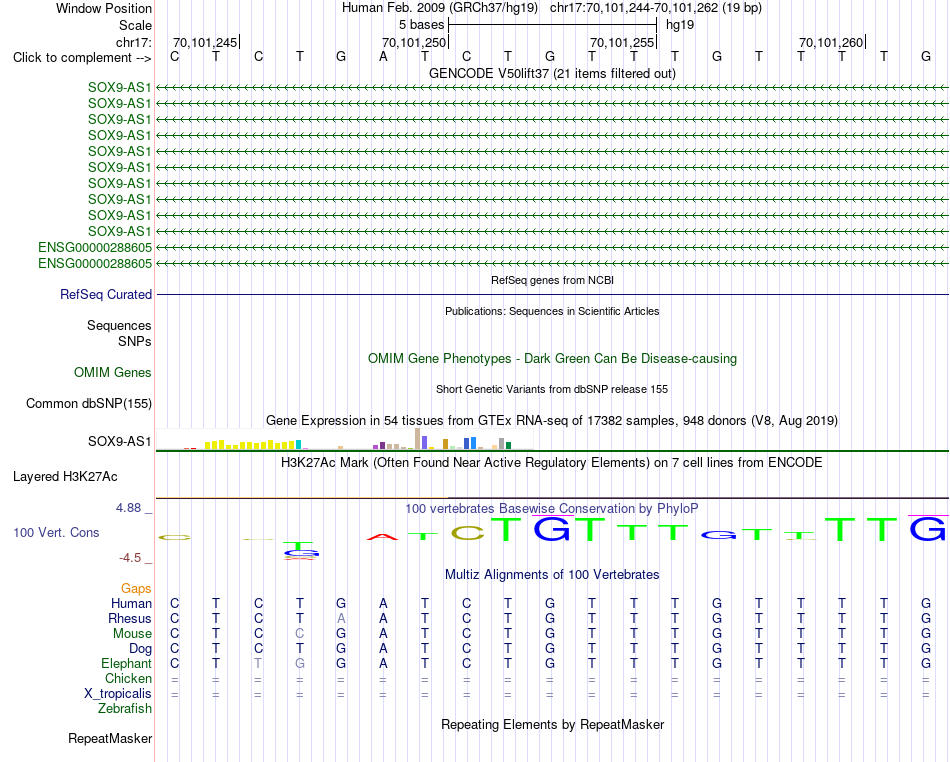The width and height of the screenshot is (950, 762).
Task: Select the SNPs track label
Action: (135, 341)
